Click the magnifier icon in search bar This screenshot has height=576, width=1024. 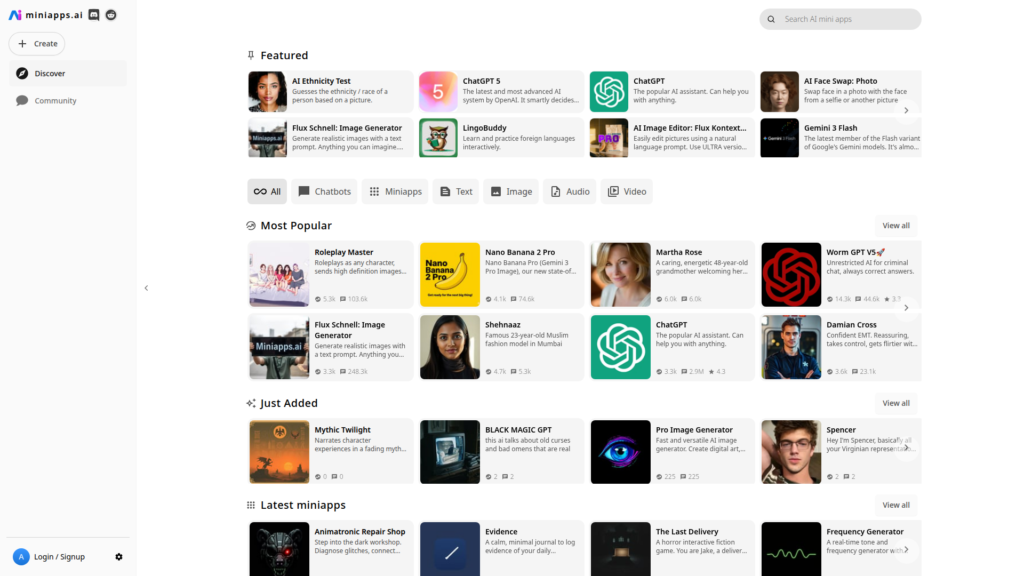771,19
